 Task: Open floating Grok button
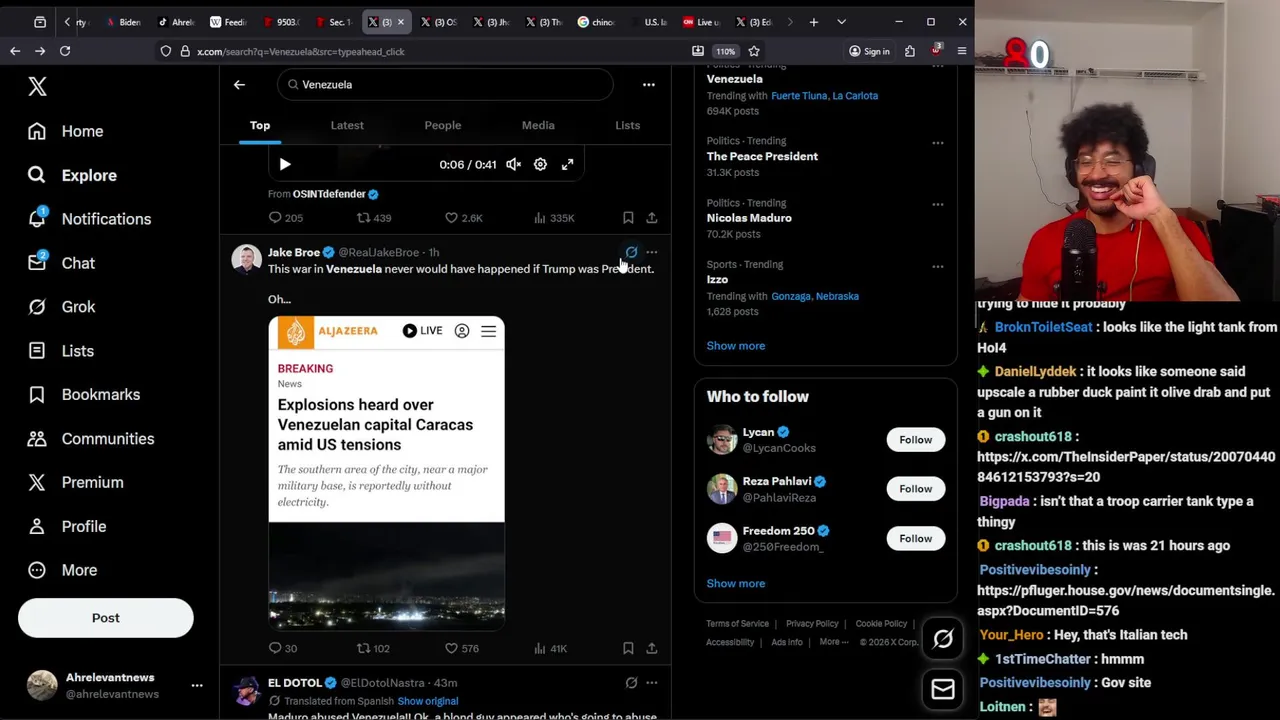[943, 640]
